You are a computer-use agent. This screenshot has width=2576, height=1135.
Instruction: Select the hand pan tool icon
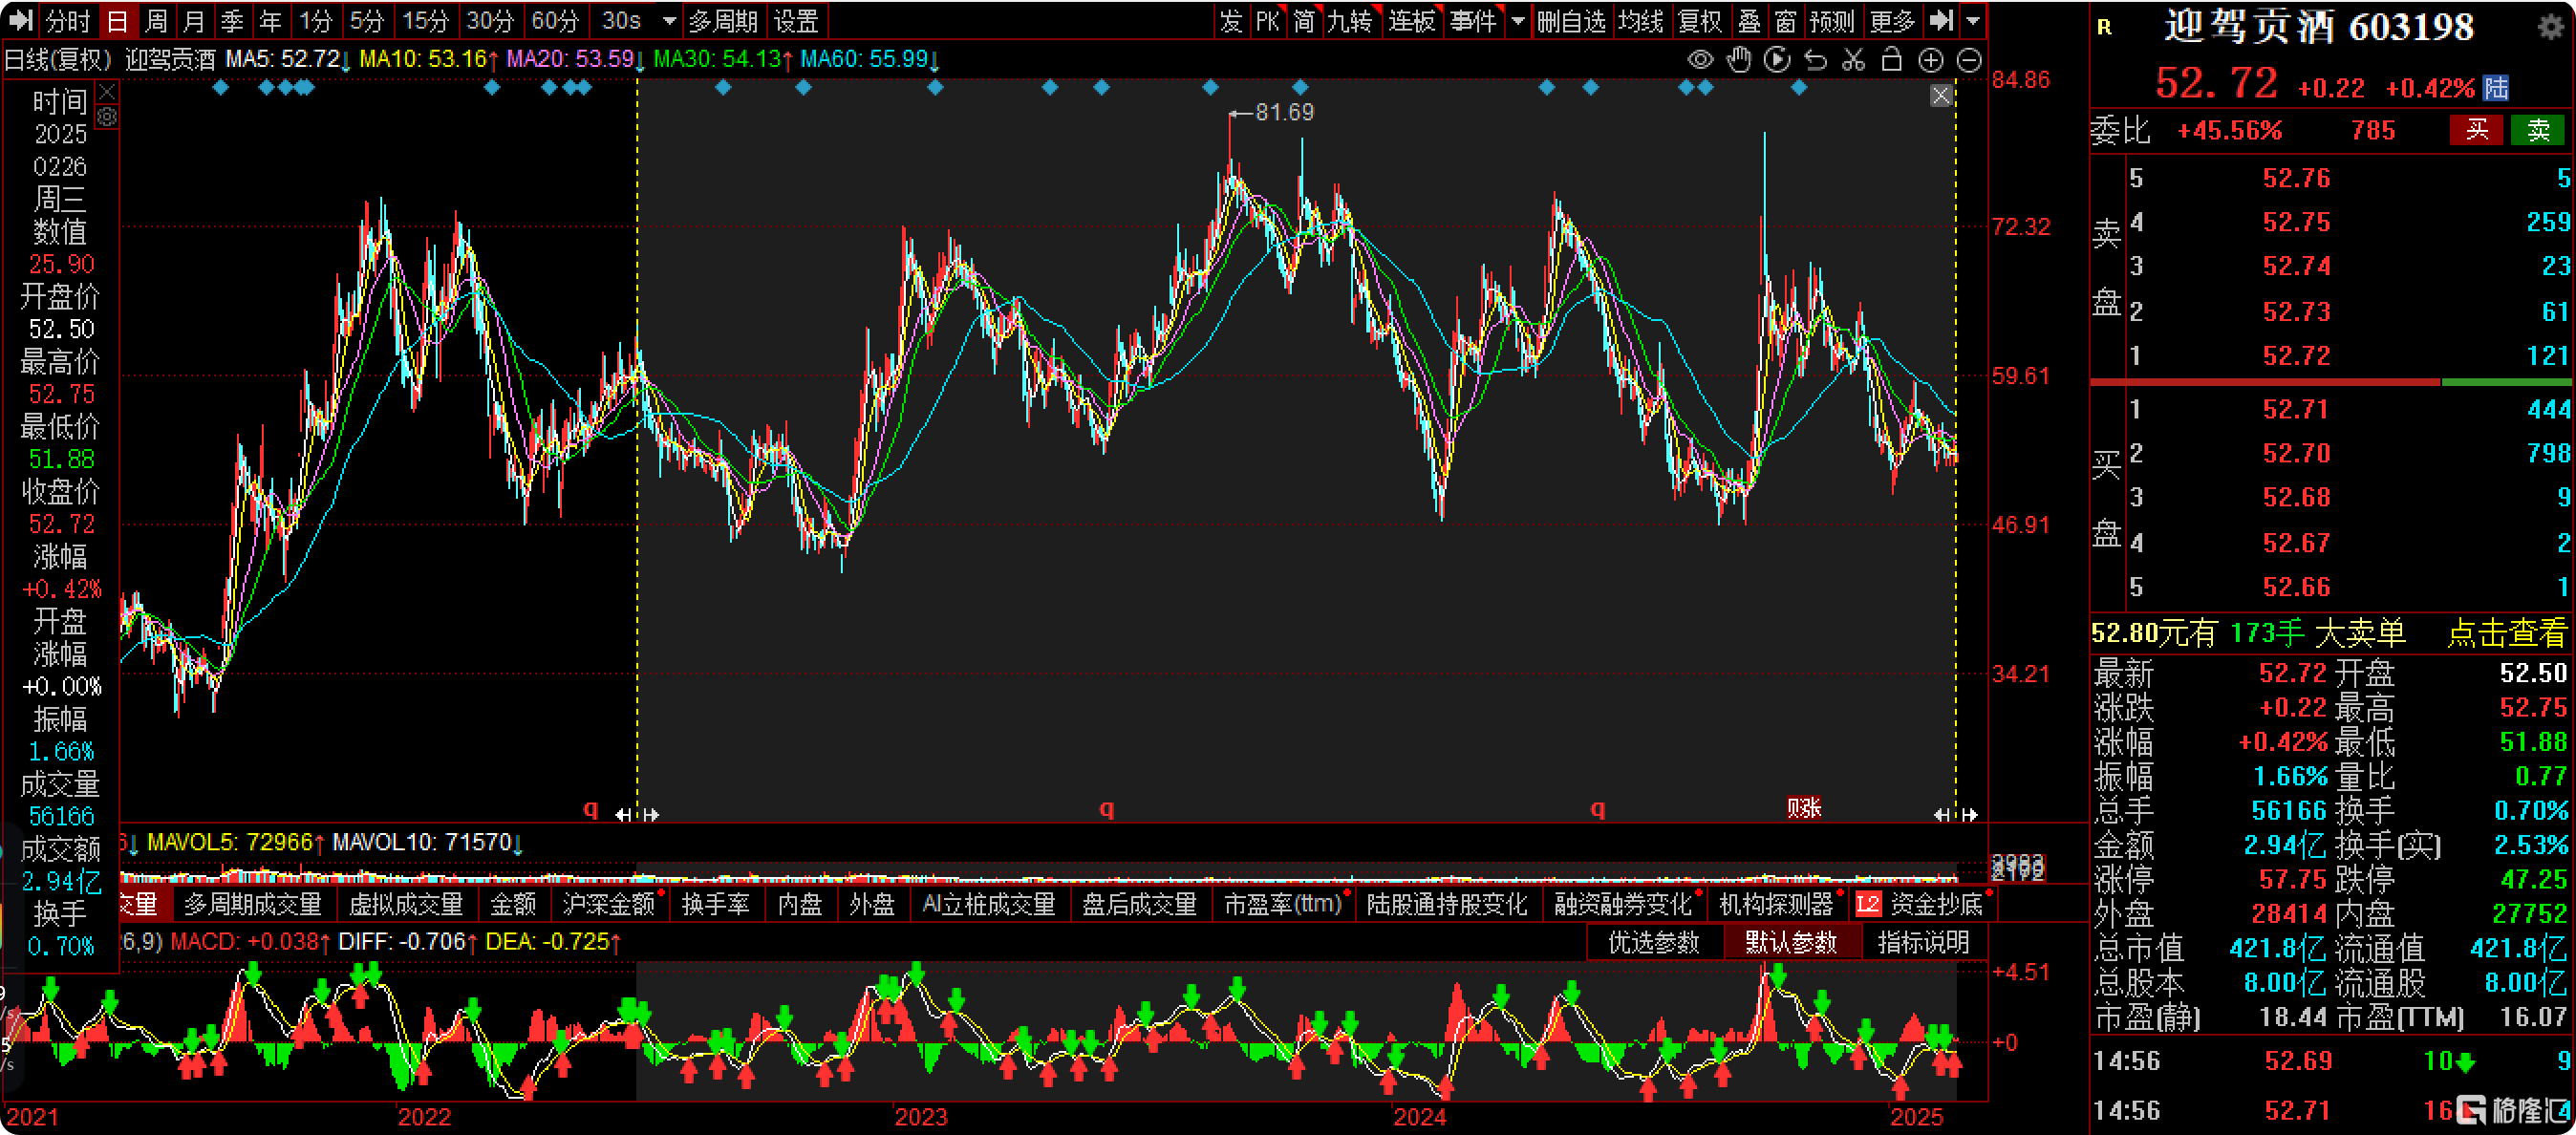pos(1739,60)
